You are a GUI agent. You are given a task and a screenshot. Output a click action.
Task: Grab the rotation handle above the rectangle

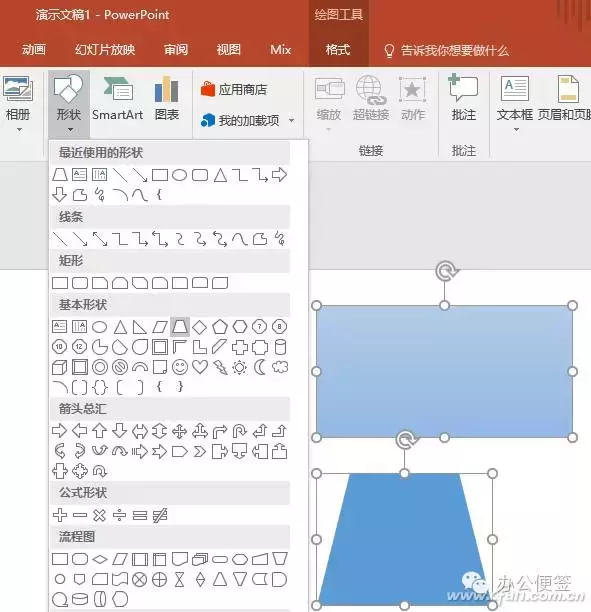click(x=445, y=271)
